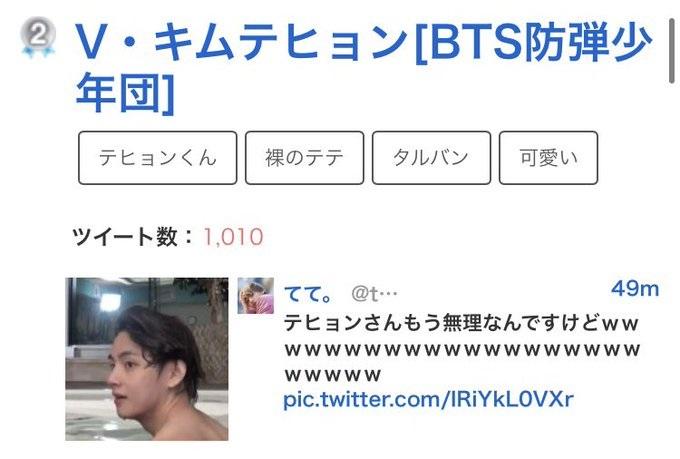Open the てて。 username link
Screen dimensions: 680x459
[x=308, y=295]
